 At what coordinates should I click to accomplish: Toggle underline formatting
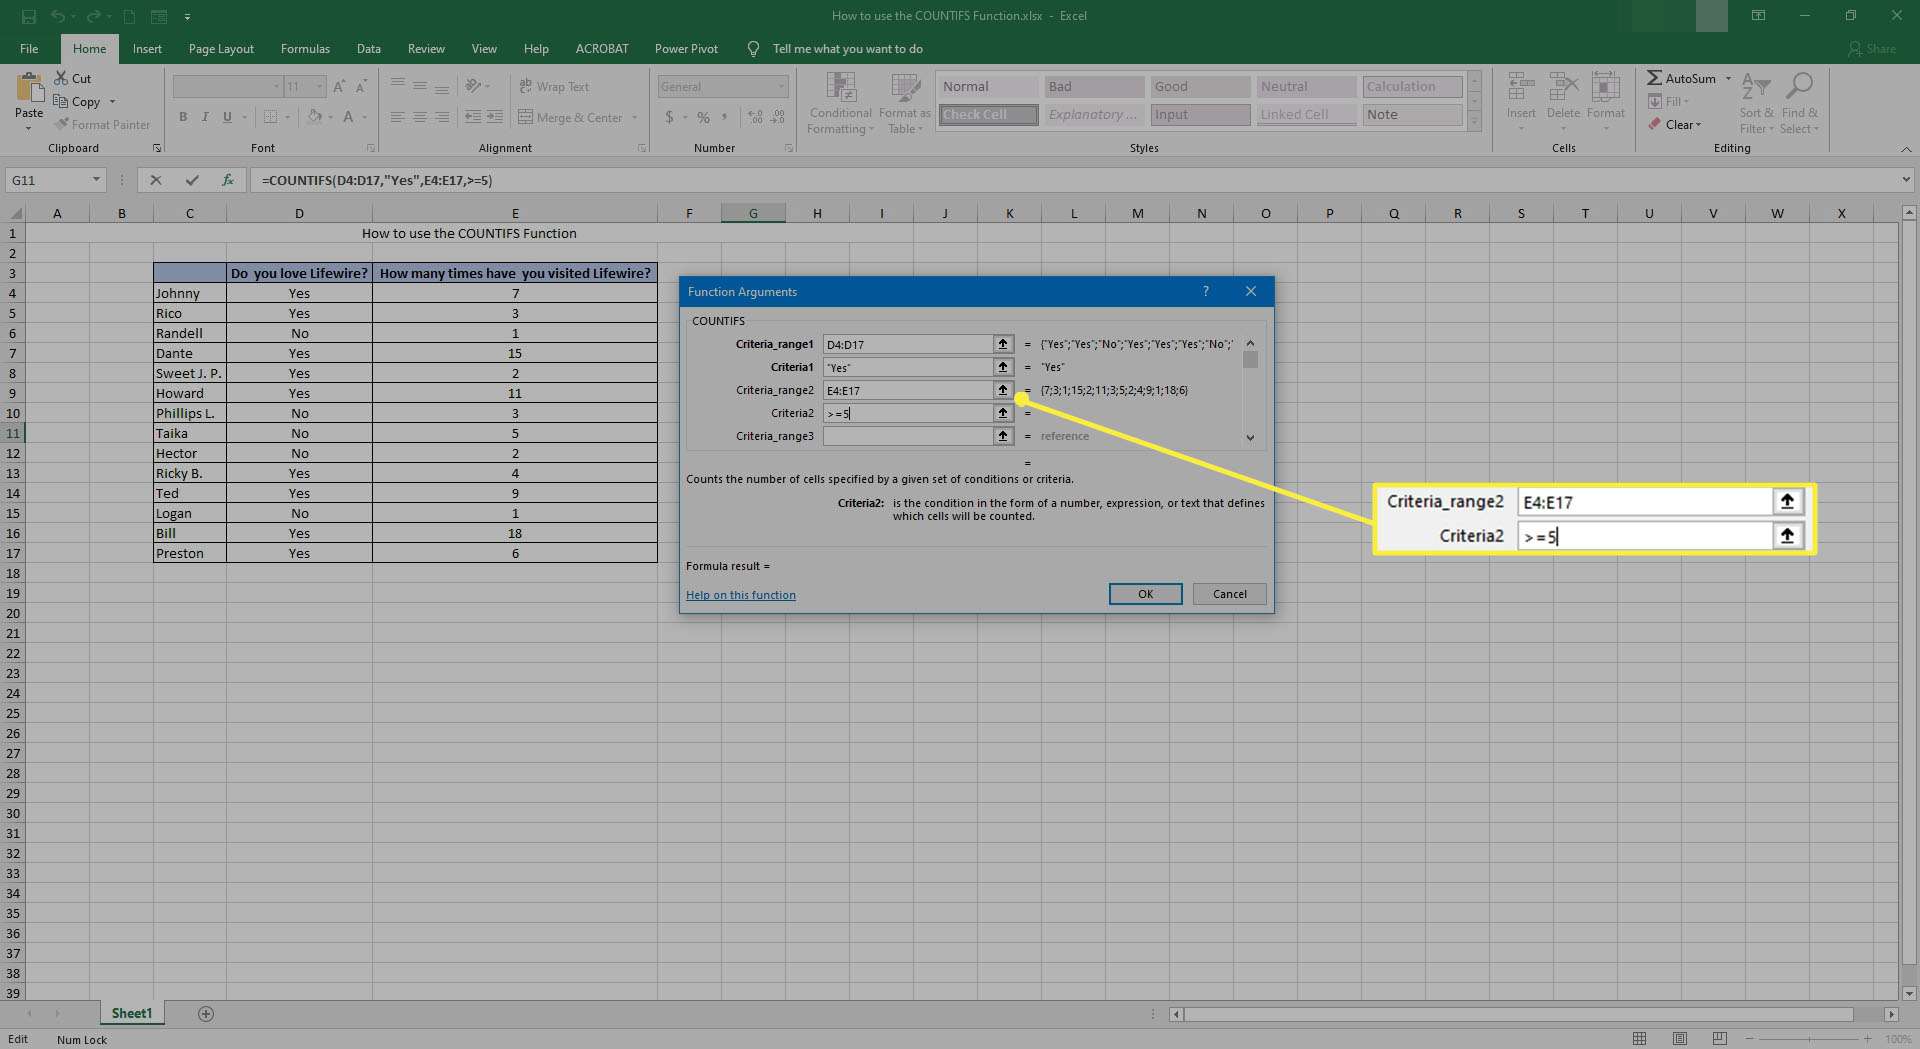click(x=227, y=117)
